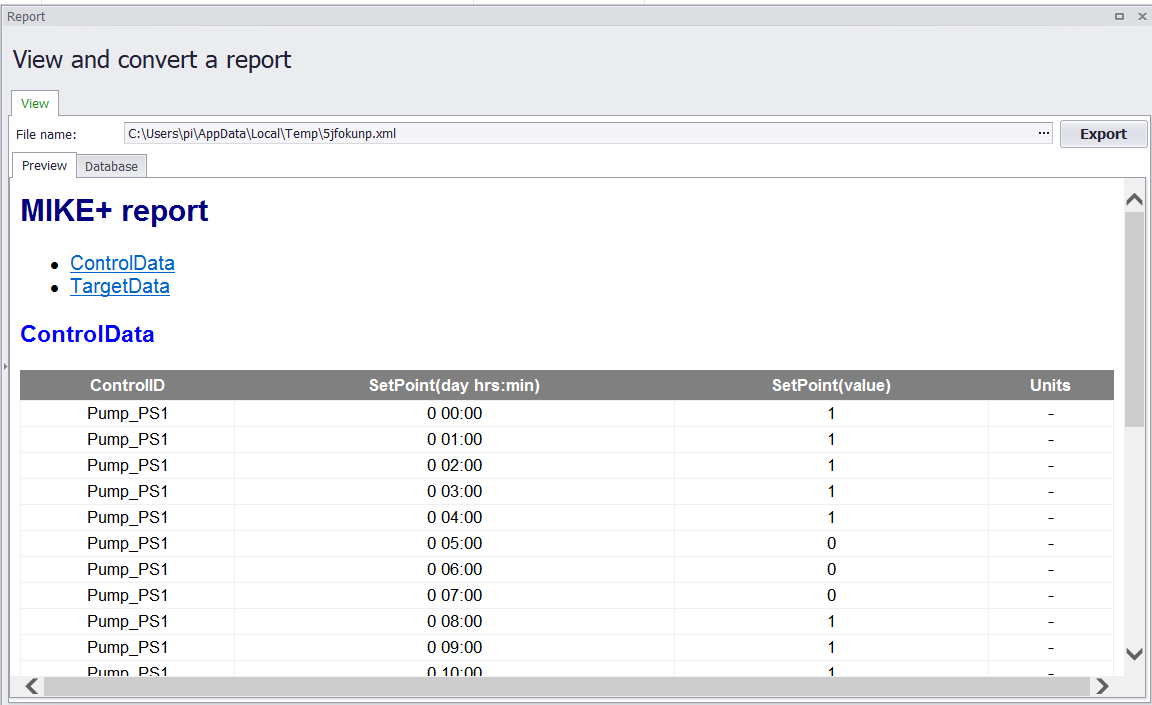
Task: Click horizontal scrollbar right arrow
Action: point(1102,686)
